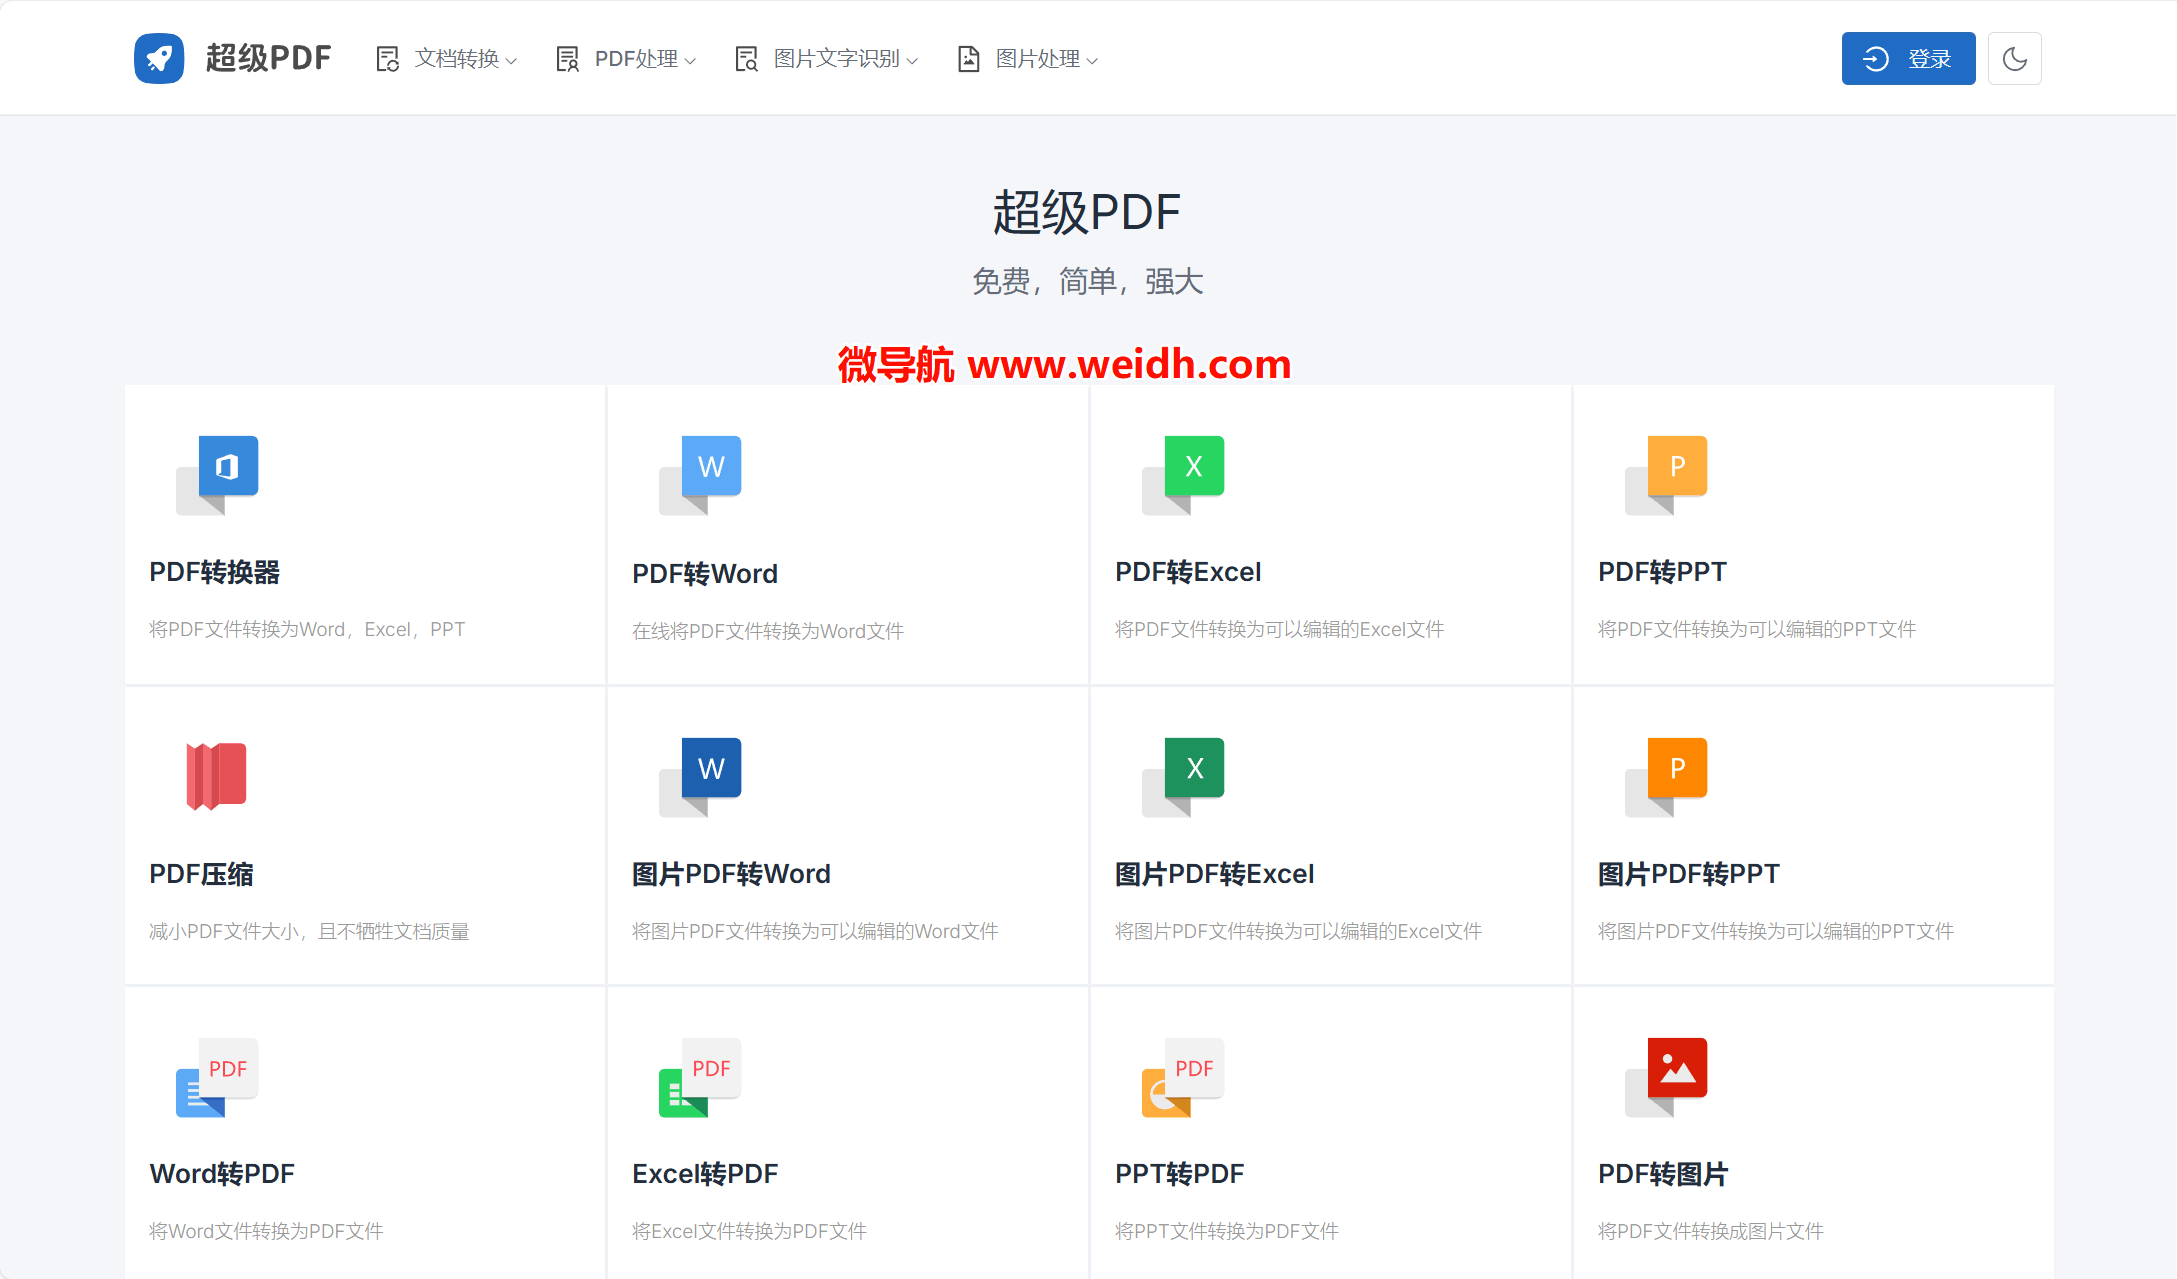The width and height of the screenshot is (2177, 1279).
Task: Click the PDF转图片 red image icon
Action: pos(1666,1077)
